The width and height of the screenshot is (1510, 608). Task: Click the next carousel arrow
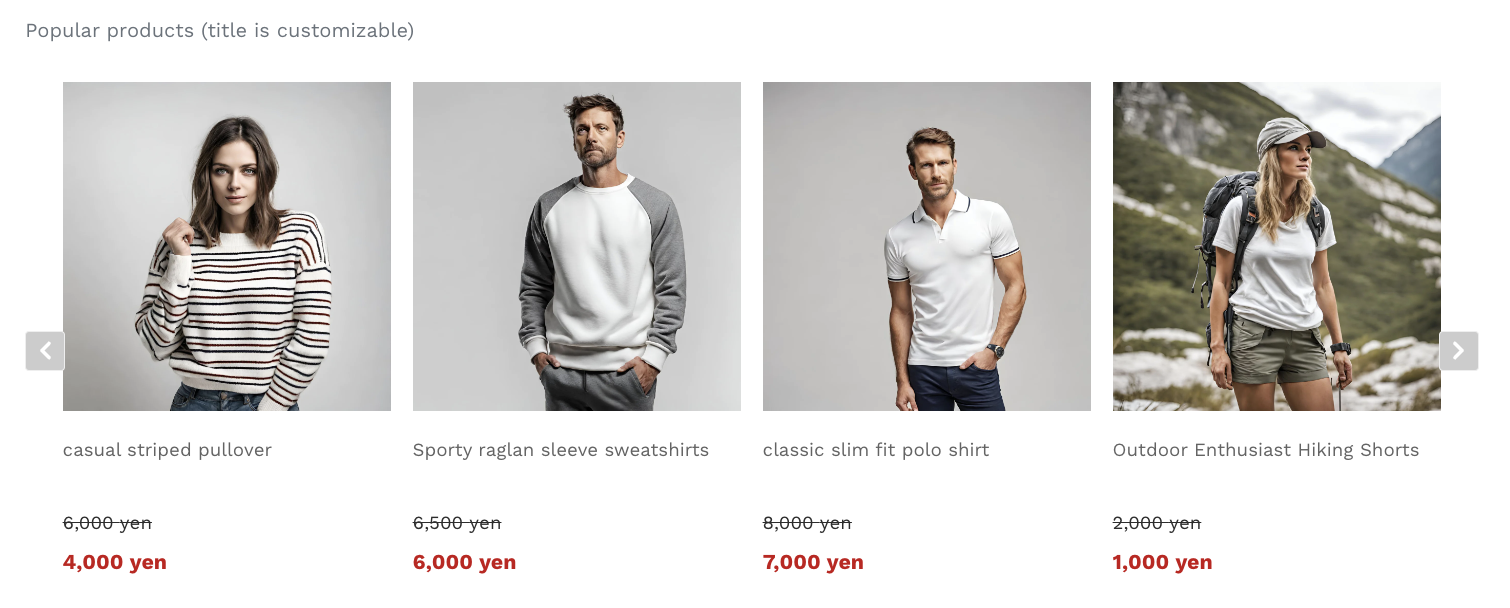coord(1458,351)
